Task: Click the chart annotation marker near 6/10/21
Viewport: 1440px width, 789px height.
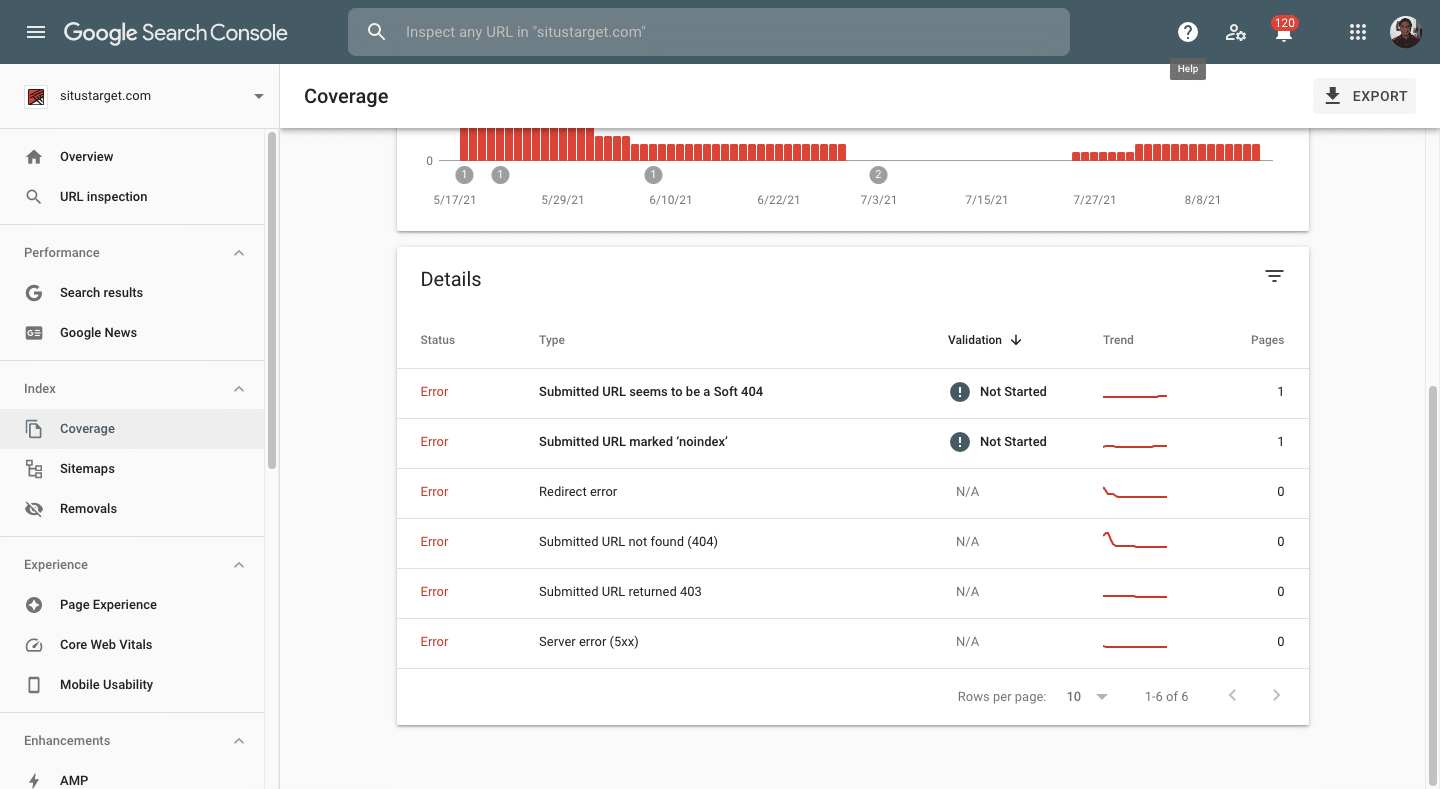Action: pos(654,175)
